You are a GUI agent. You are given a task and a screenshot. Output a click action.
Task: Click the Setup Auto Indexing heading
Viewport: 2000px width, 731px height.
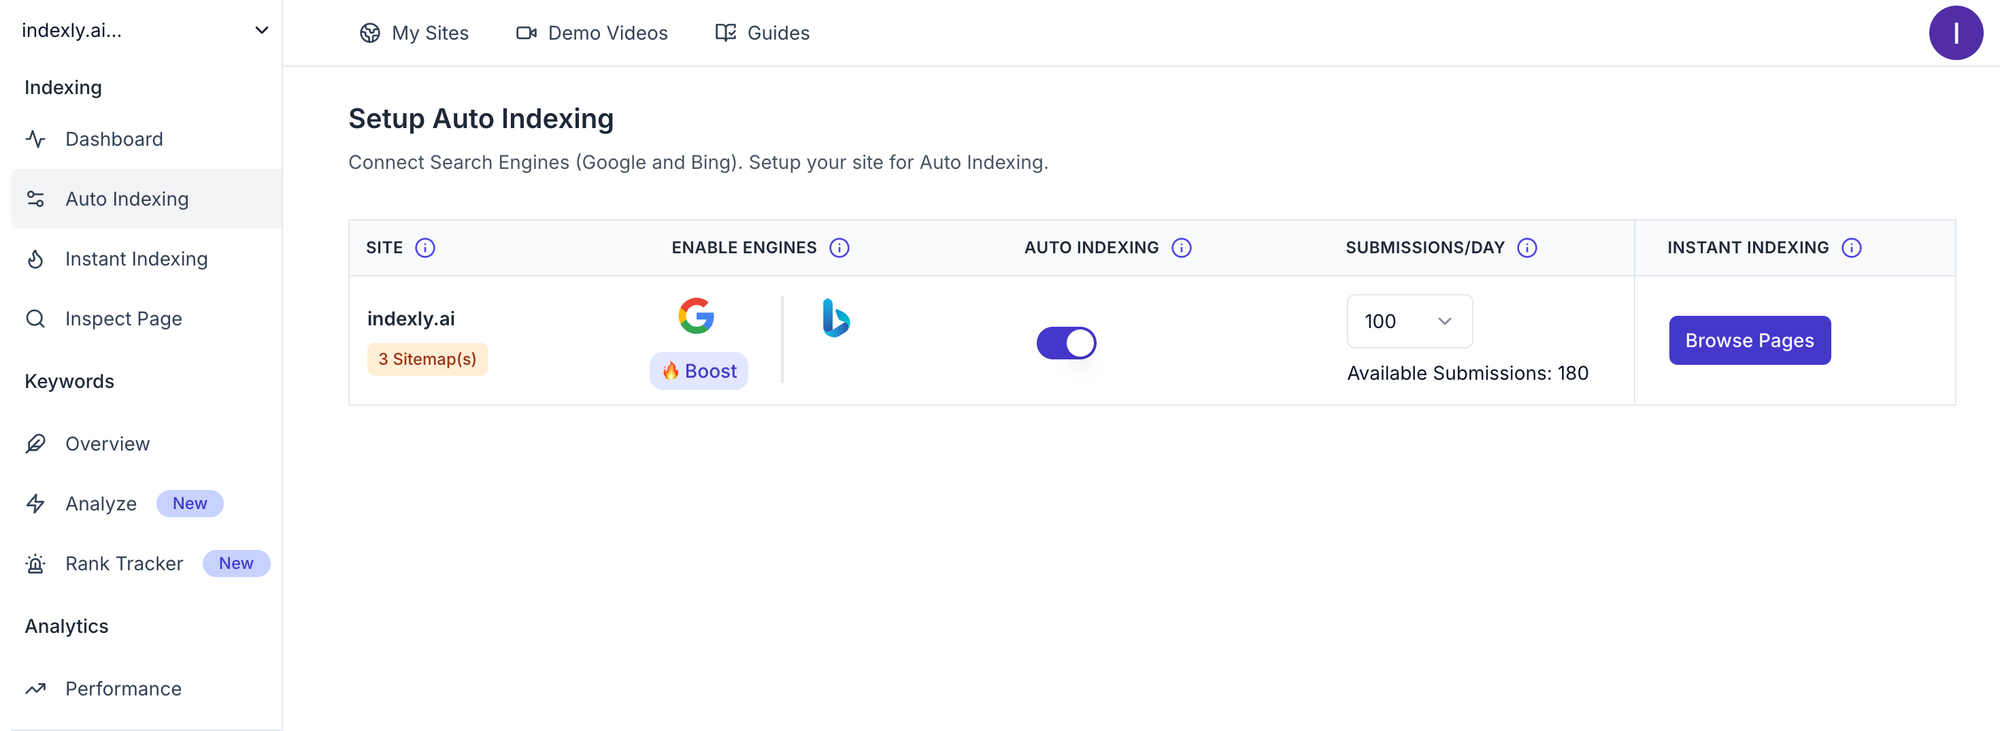click(x=481, y=118)
